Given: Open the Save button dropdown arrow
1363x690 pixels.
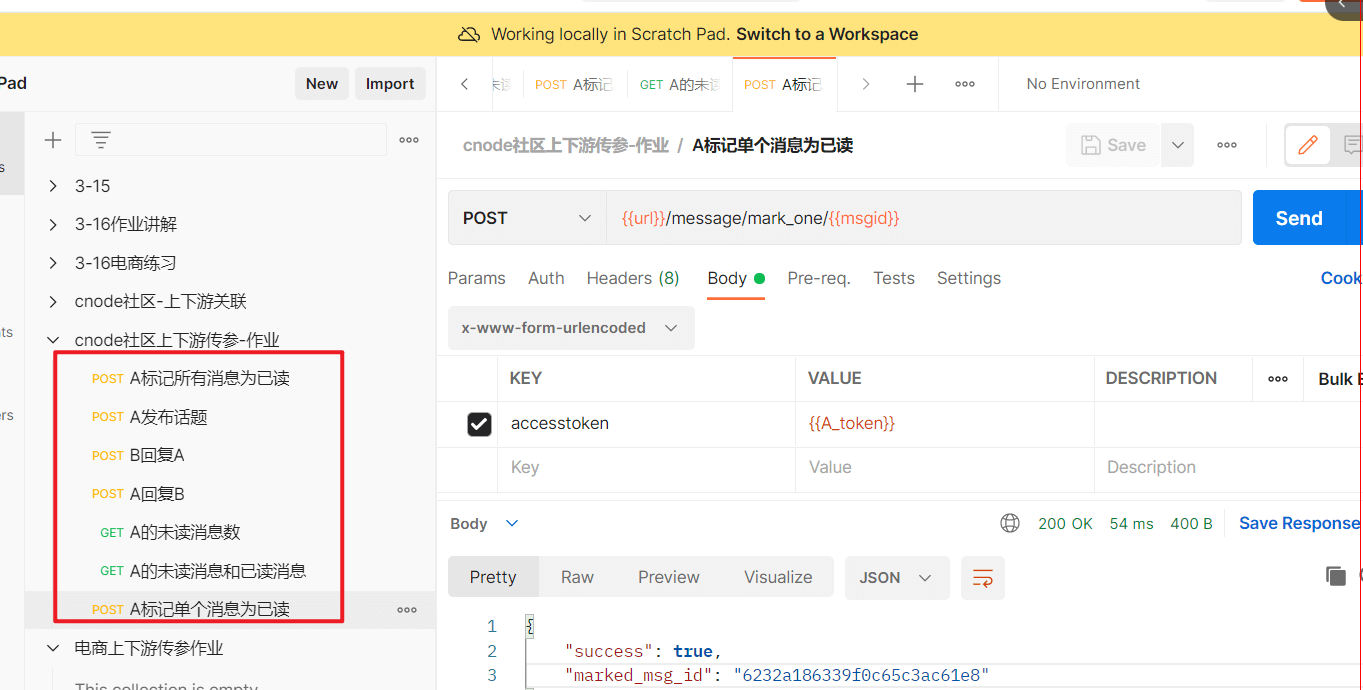Looking at the screenshot, I should (1178, 145).
